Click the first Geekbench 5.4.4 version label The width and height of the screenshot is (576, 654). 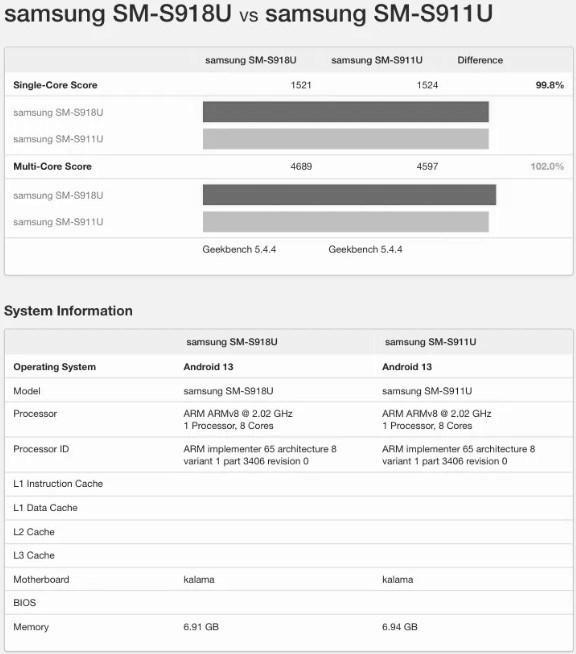pos(239,249)
